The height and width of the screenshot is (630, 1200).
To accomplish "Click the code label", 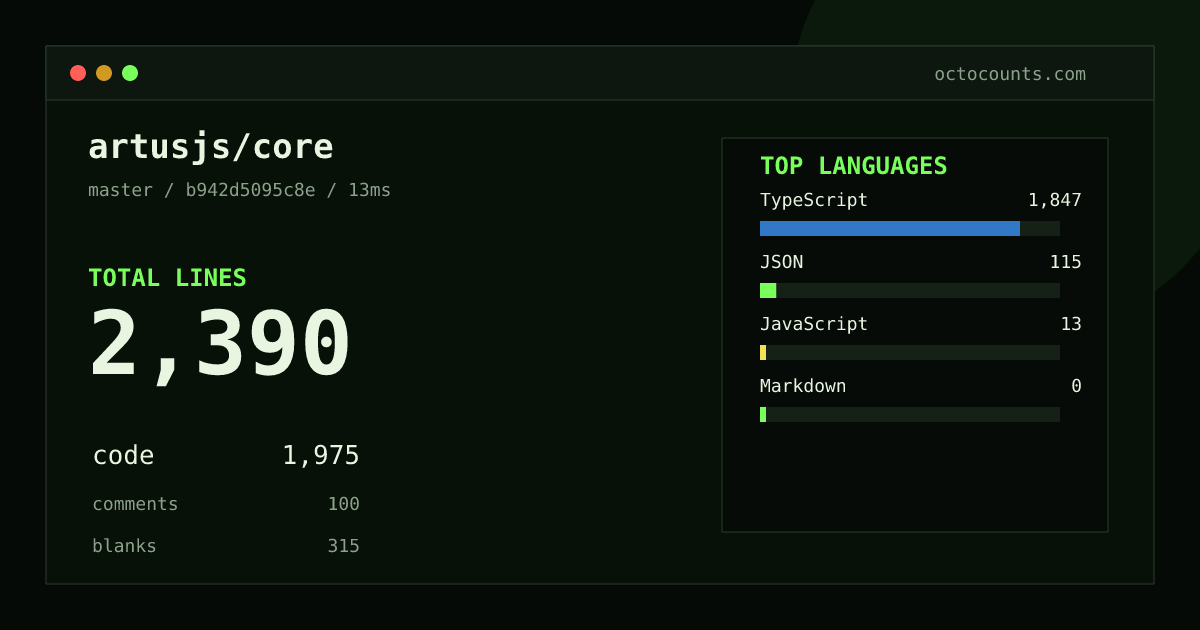I will pos(123,456).
